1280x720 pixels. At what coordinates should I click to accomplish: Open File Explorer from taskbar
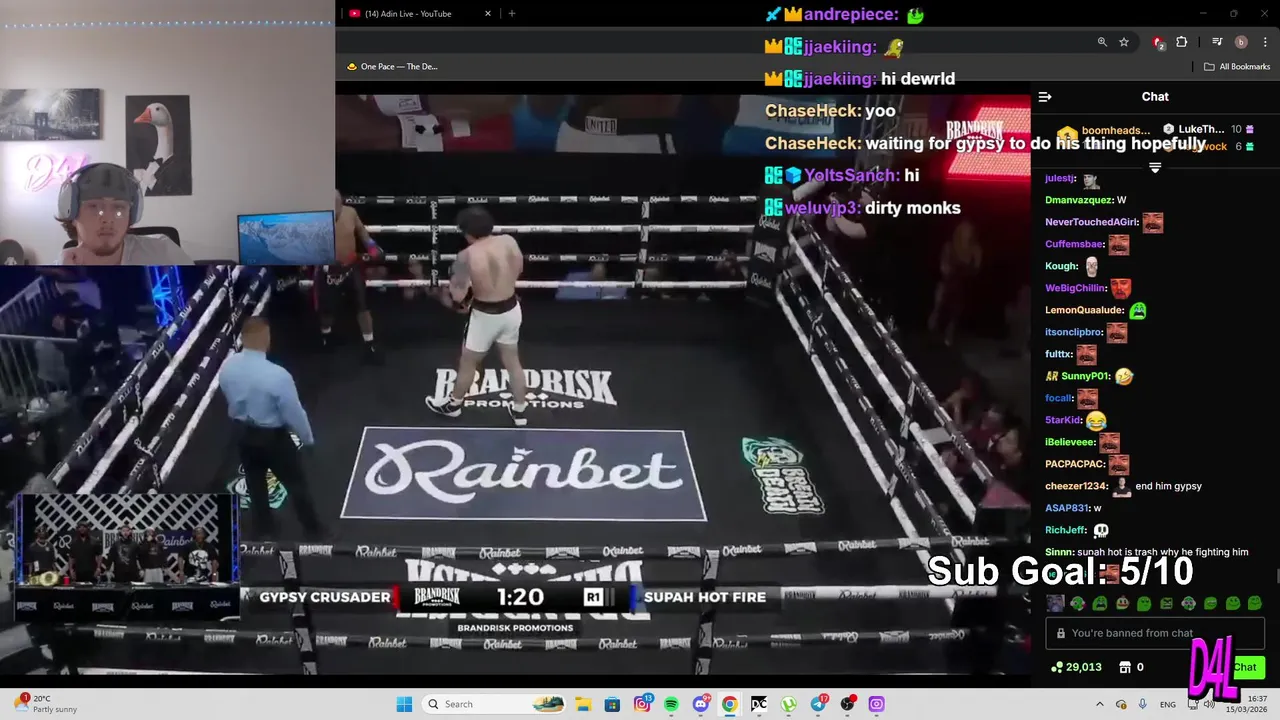[x=583, y=704]
